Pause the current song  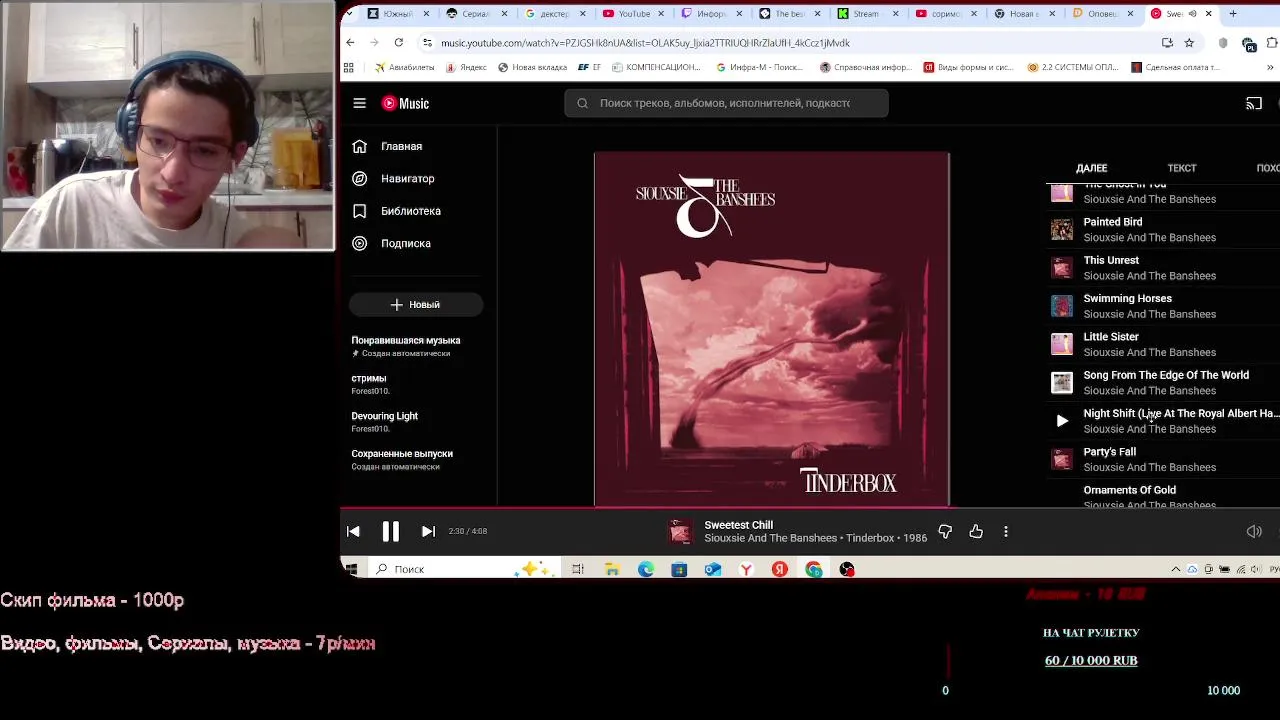click(391, 532)
